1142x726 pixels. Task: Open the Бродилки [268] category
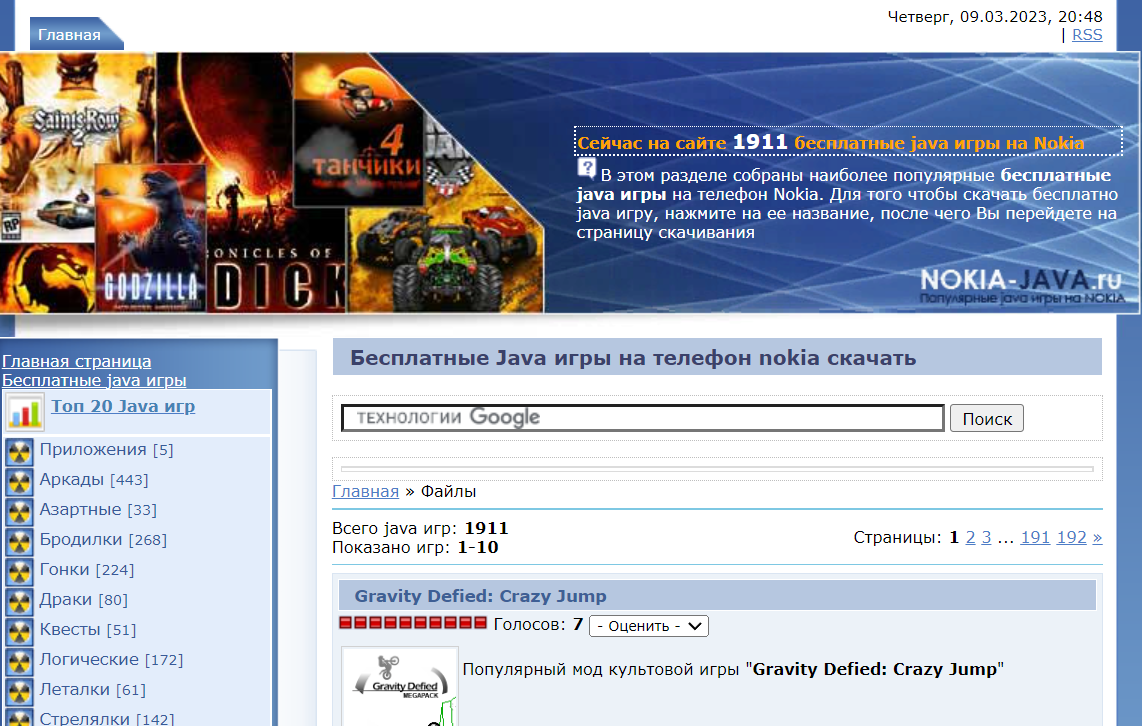[x=103, y=539]
